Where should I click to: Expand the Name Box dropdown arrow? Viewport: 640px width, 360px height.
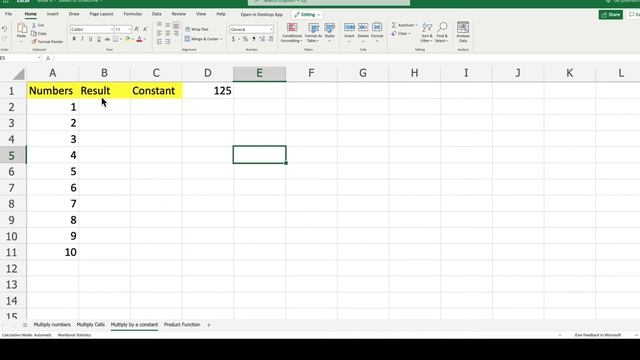click(x=39, y=58)
